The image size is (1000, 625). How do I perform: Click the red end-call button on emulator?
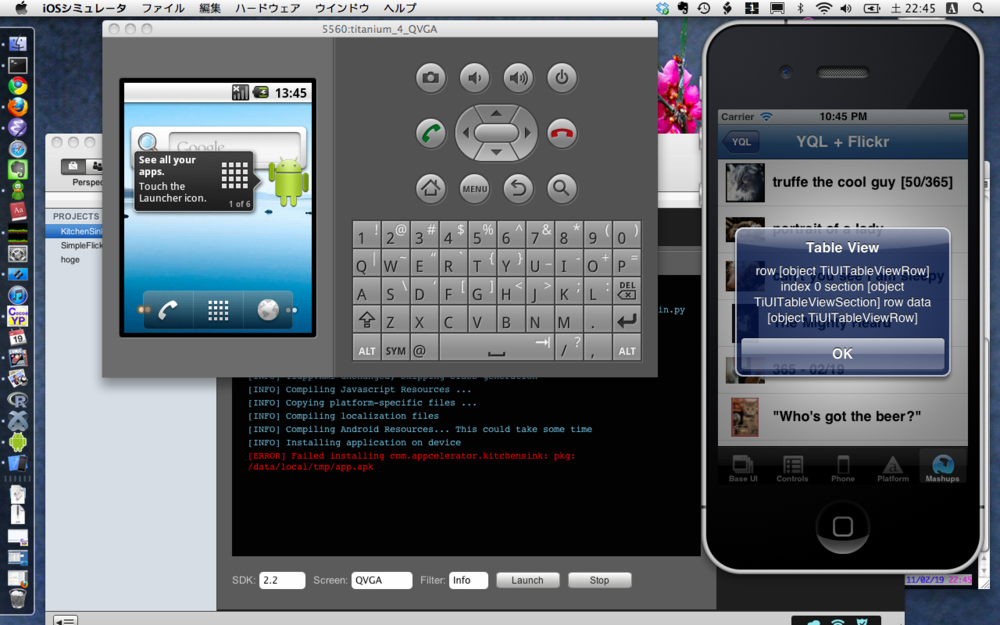pos(562,133)
